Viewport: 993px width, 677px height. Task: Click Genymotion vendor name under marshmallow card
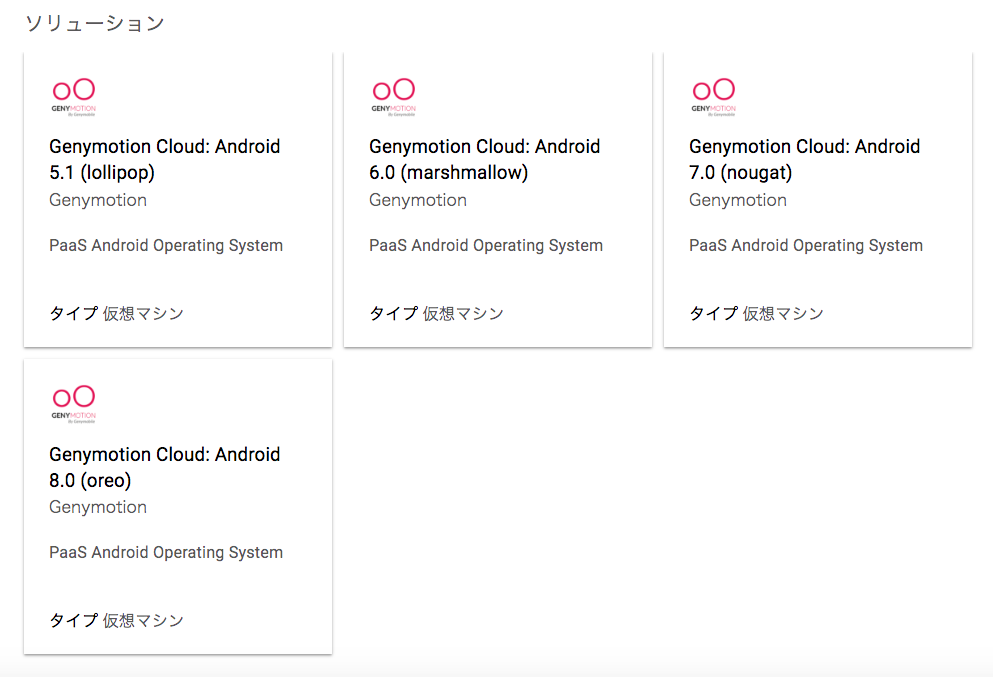pos(418,200)
